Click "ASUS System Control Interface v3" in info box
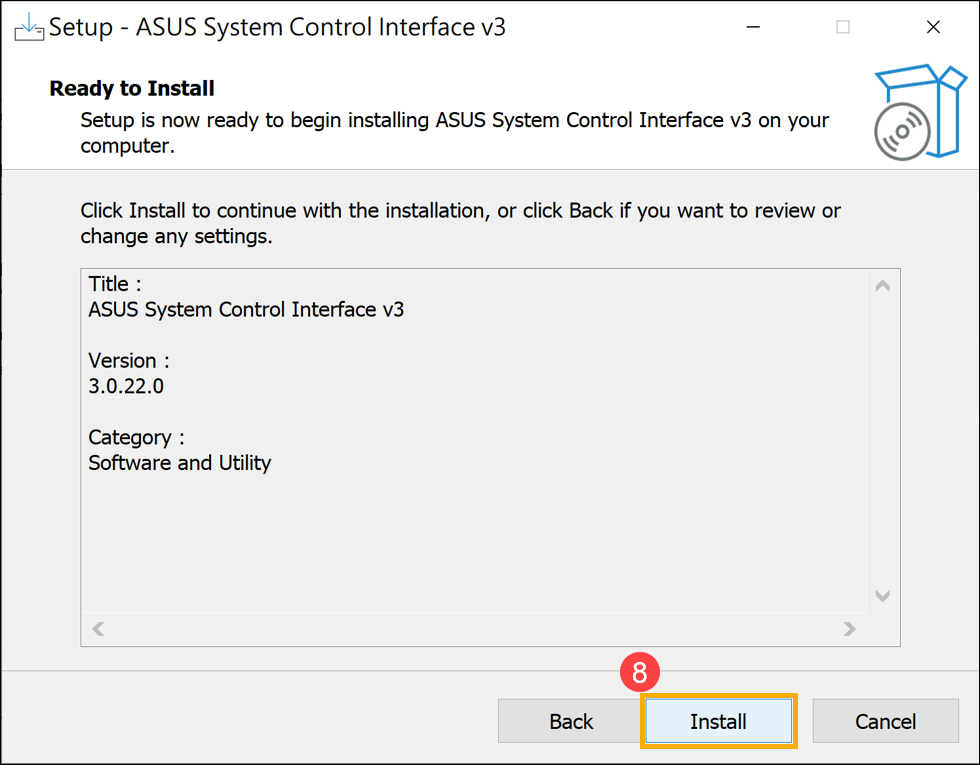The height and width of the screenshot is (765, 980). pos(246,309)
